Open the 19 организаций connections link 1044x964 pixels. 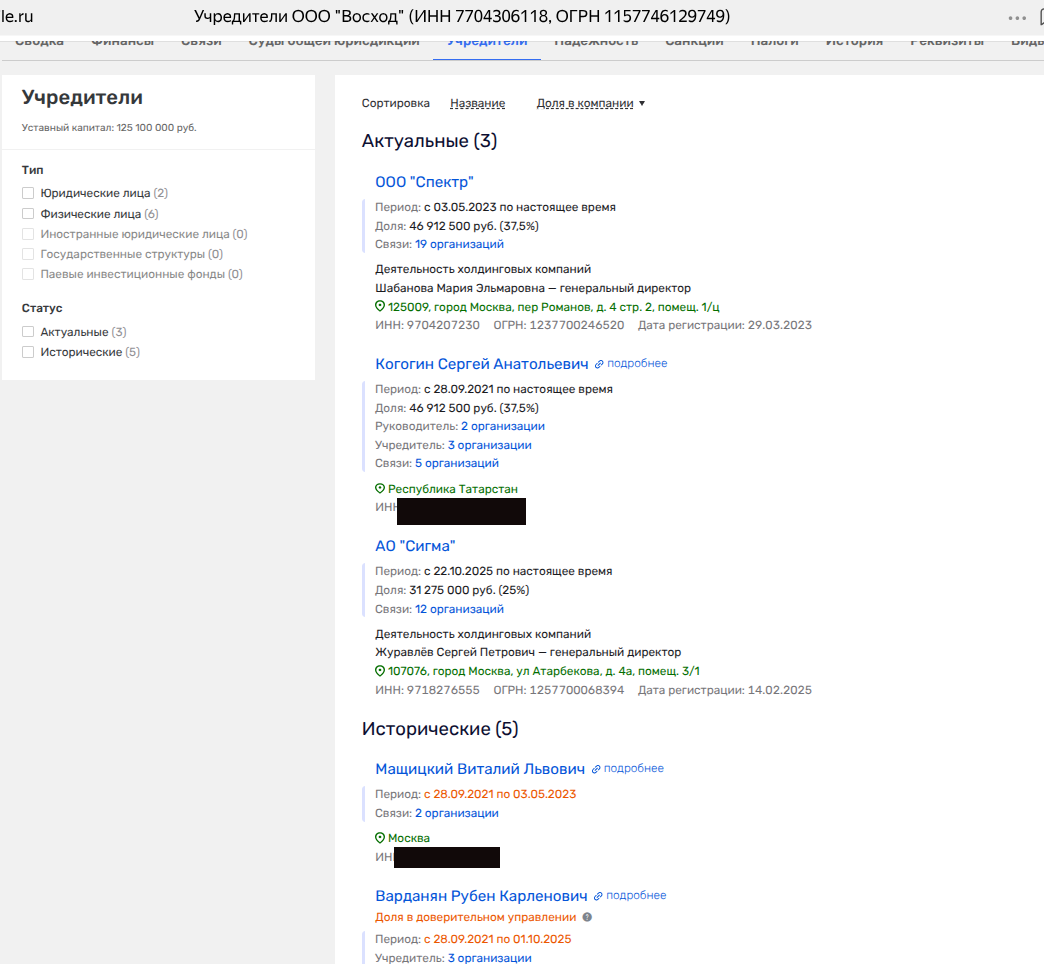click(459, 244)
